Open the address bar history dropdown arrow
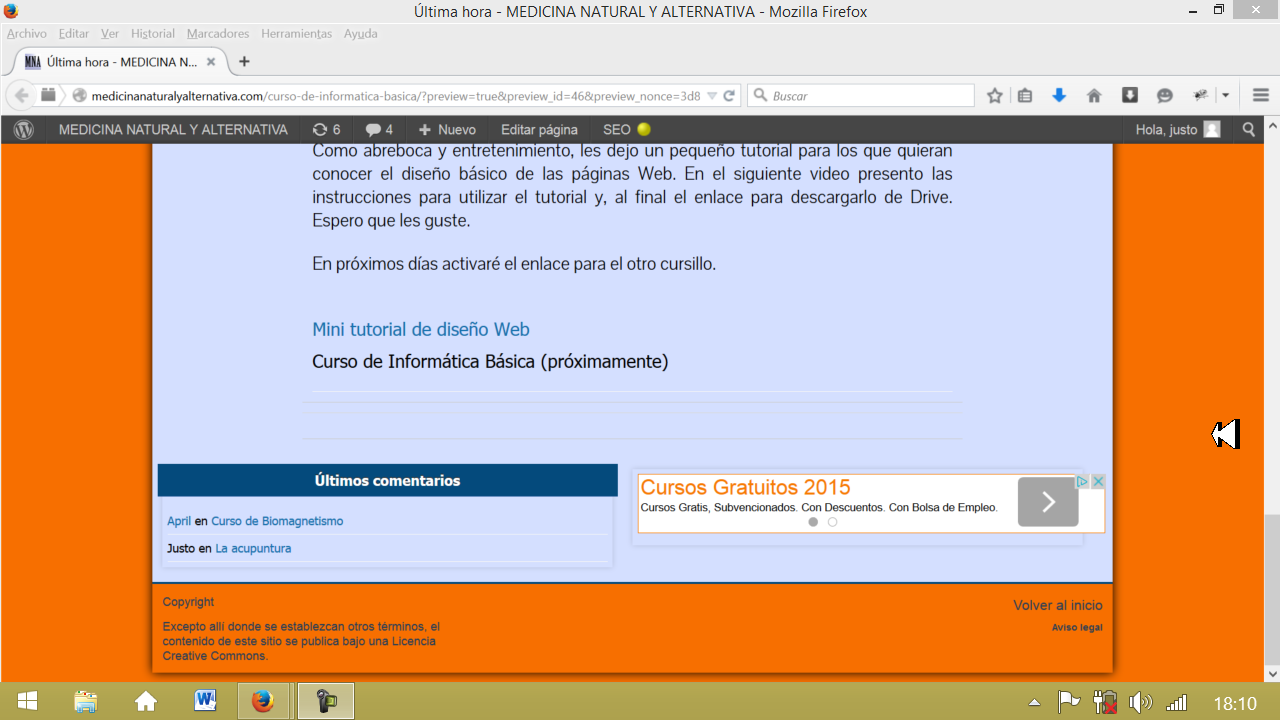 tap(712, 95)
